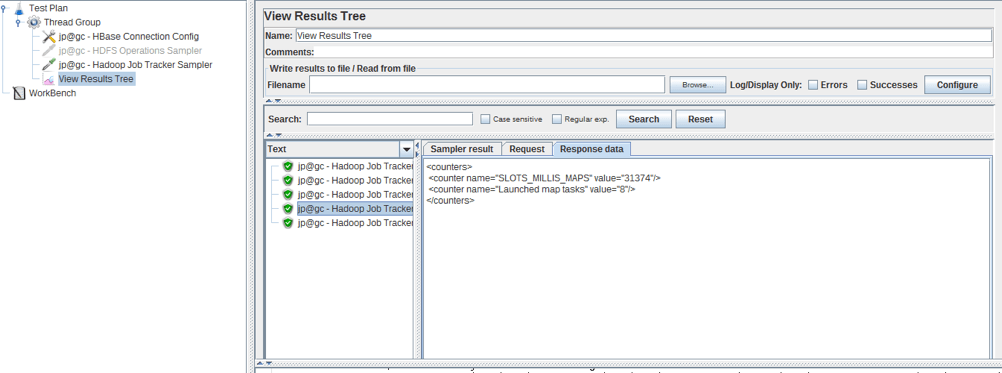Image resolution: width=1002 pixels, height=373 pixels.
Task: Select the View Results Tree node
Action: (x=96, y=79)
